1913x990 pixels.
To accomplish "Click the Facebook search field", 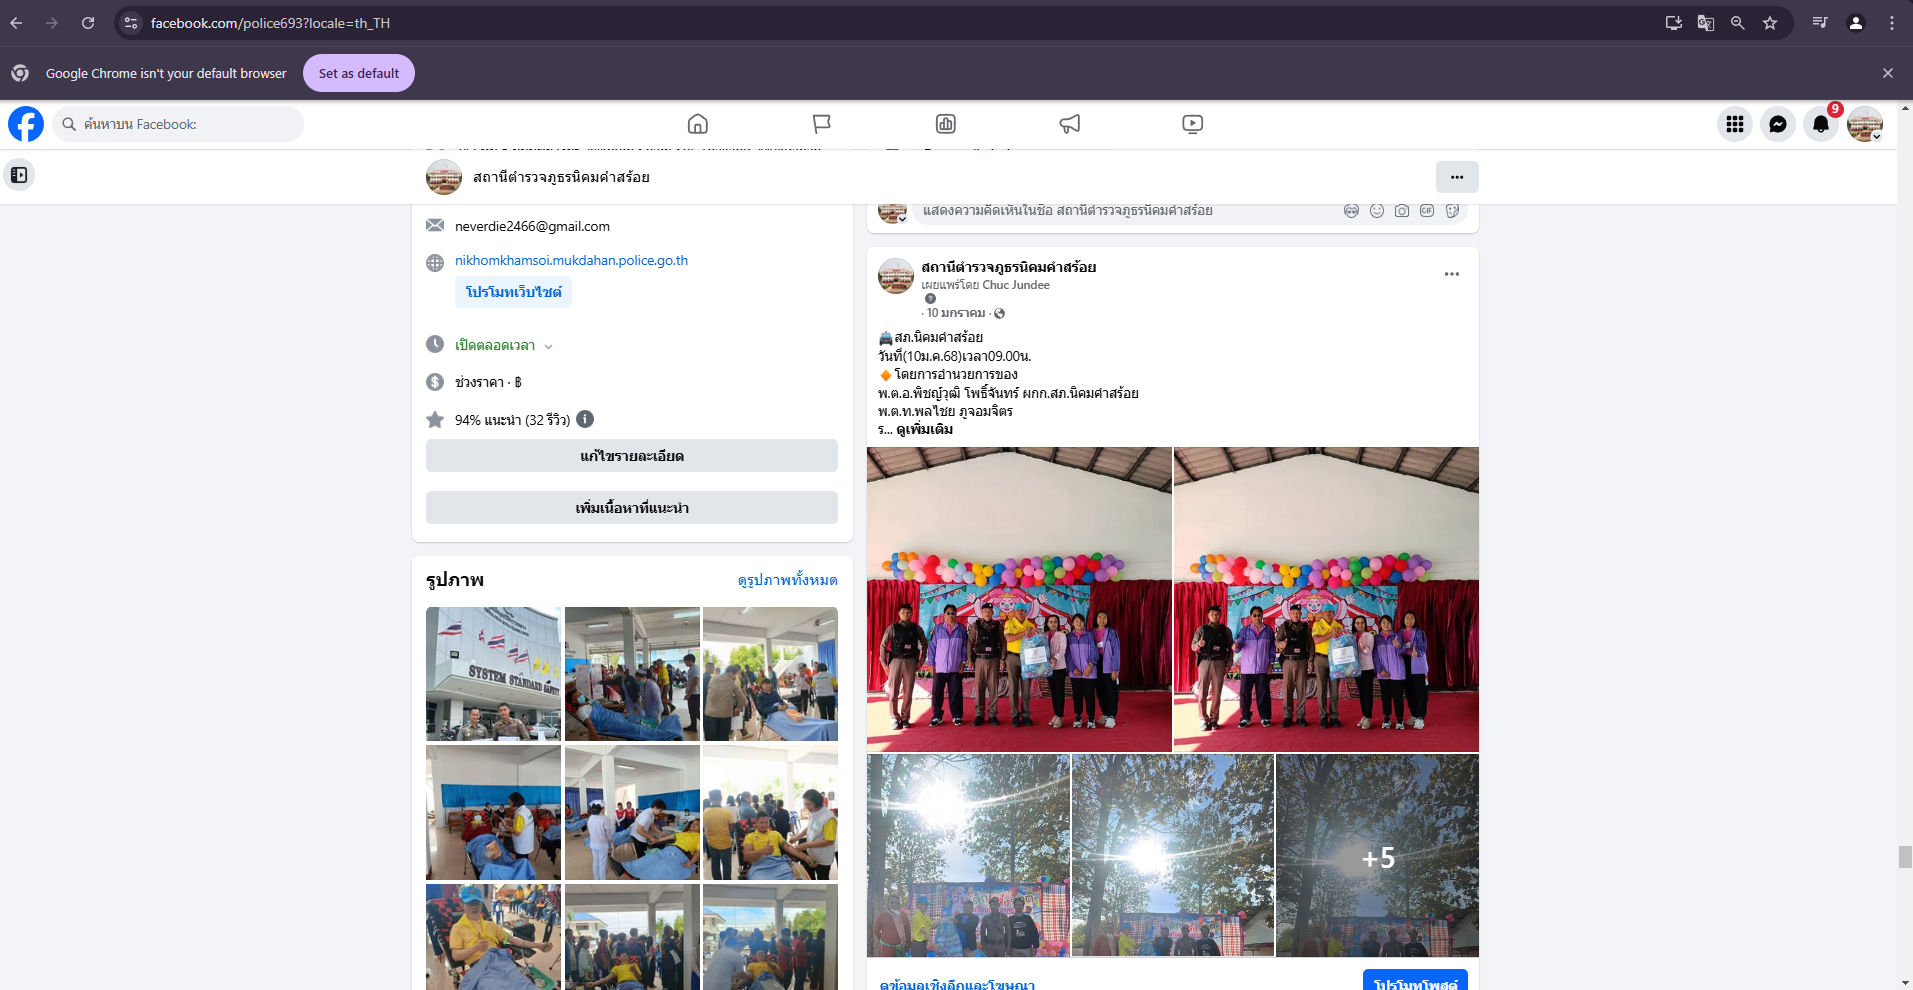I will 180,124.
